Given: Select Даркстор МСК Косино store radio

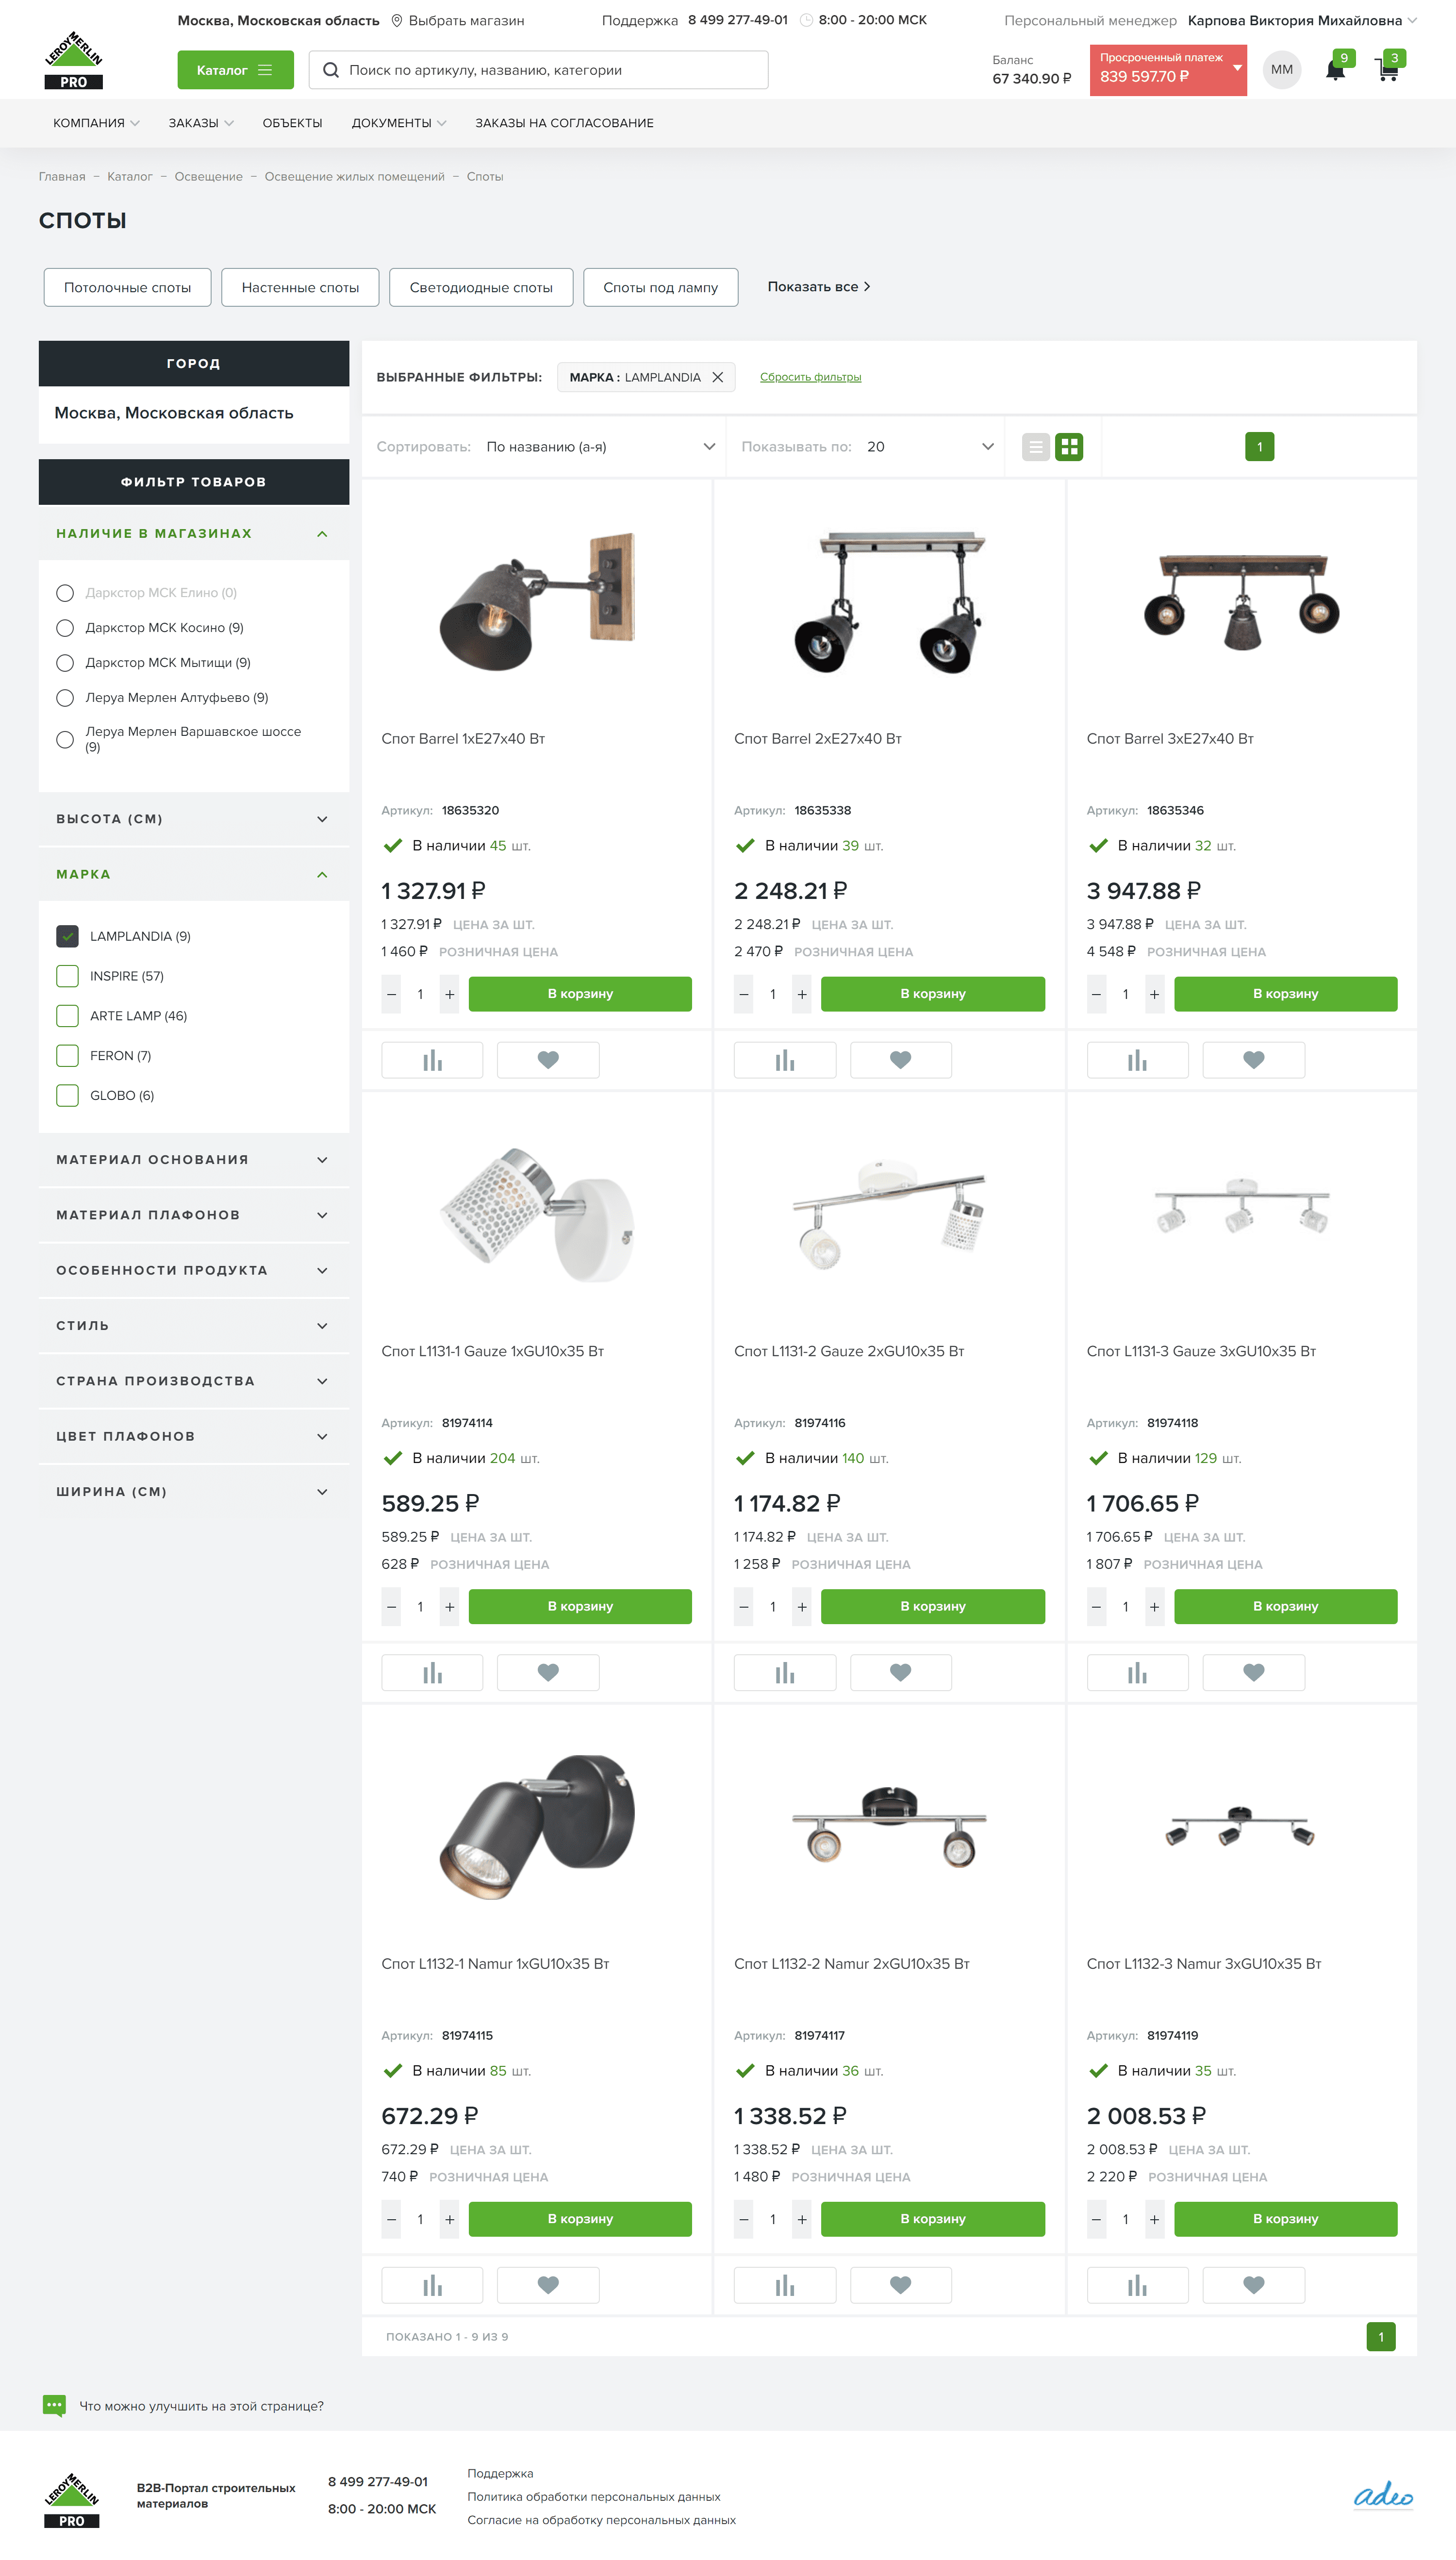Looking at the screenshot, I should [65, 628].
